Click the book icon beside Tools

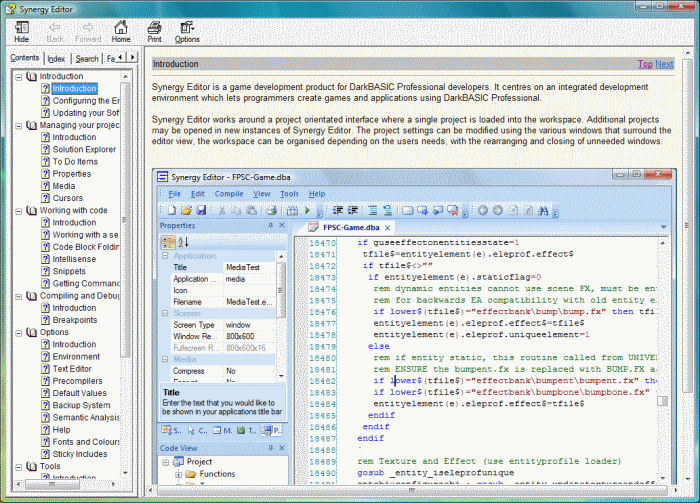coord(32,466)
